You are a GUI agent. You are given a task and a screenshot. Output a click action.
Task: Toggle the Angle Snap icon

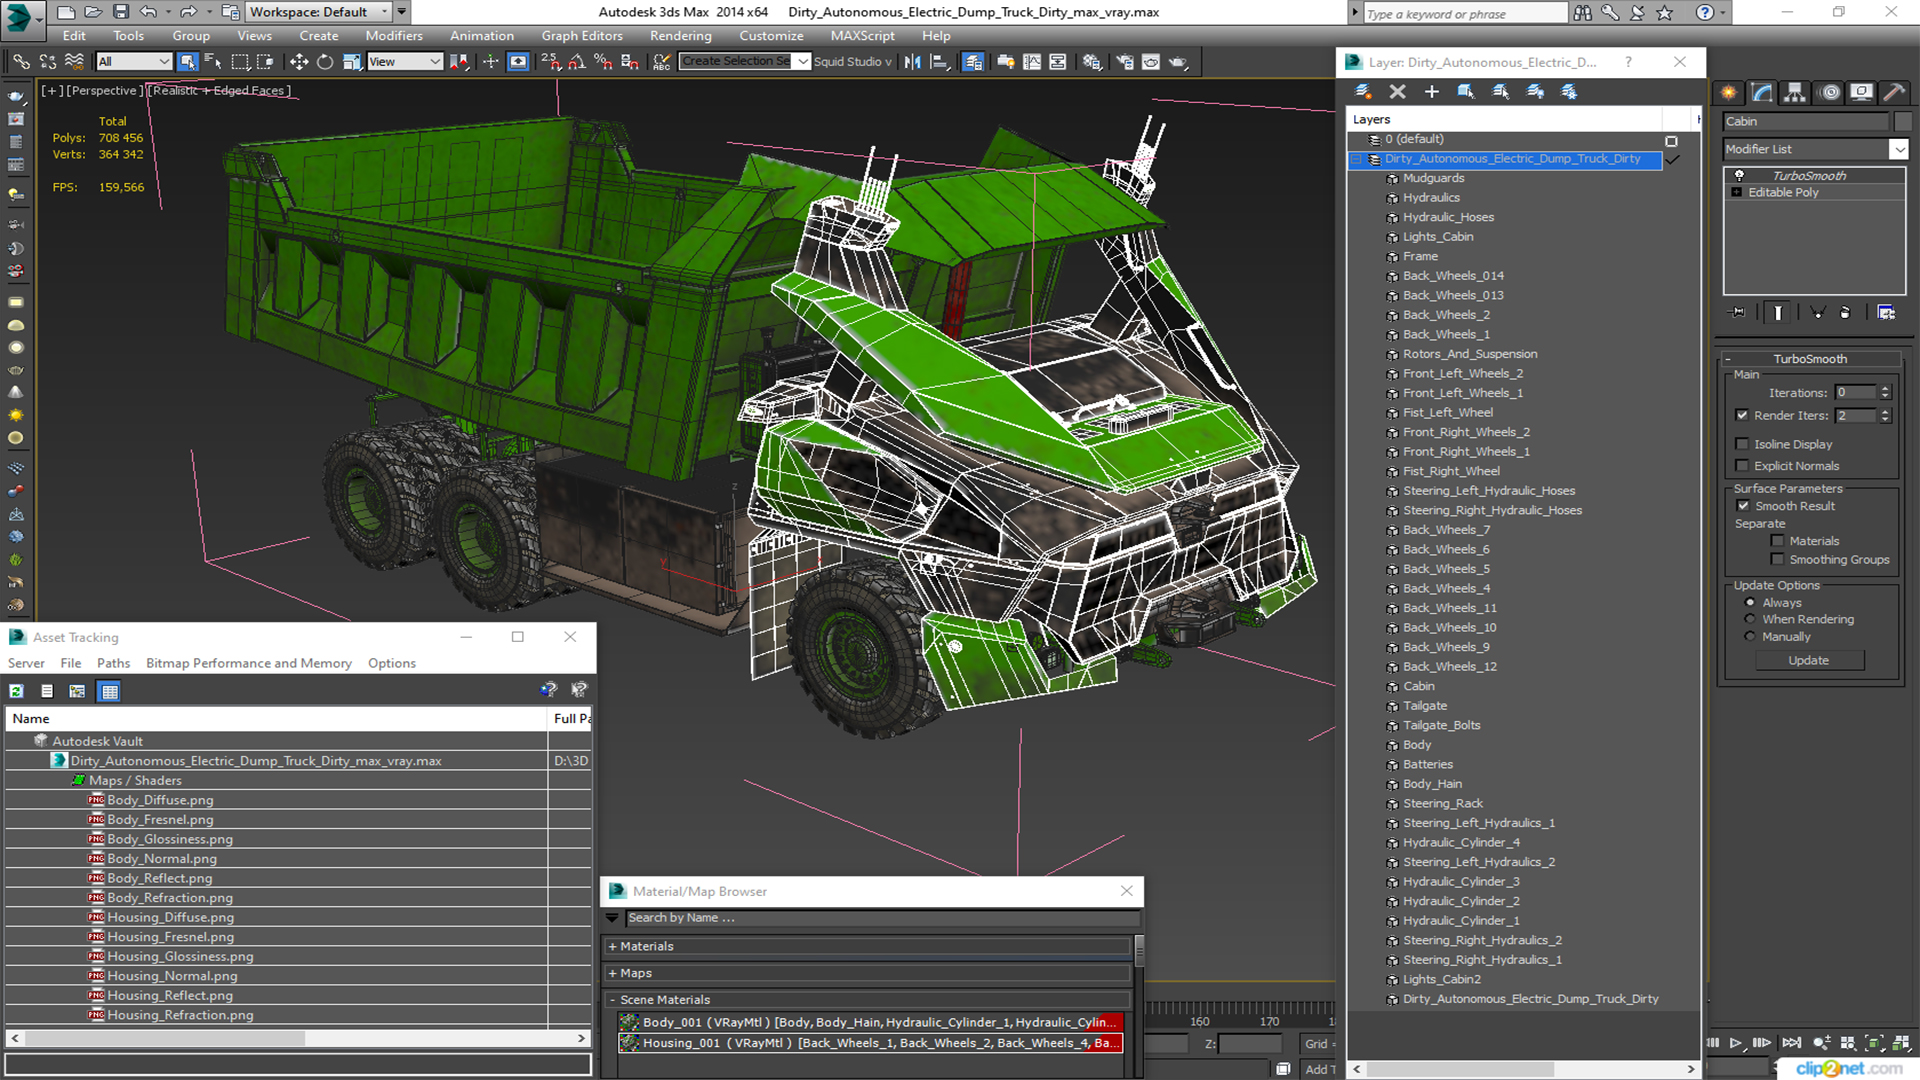click(x=577, y=62)
